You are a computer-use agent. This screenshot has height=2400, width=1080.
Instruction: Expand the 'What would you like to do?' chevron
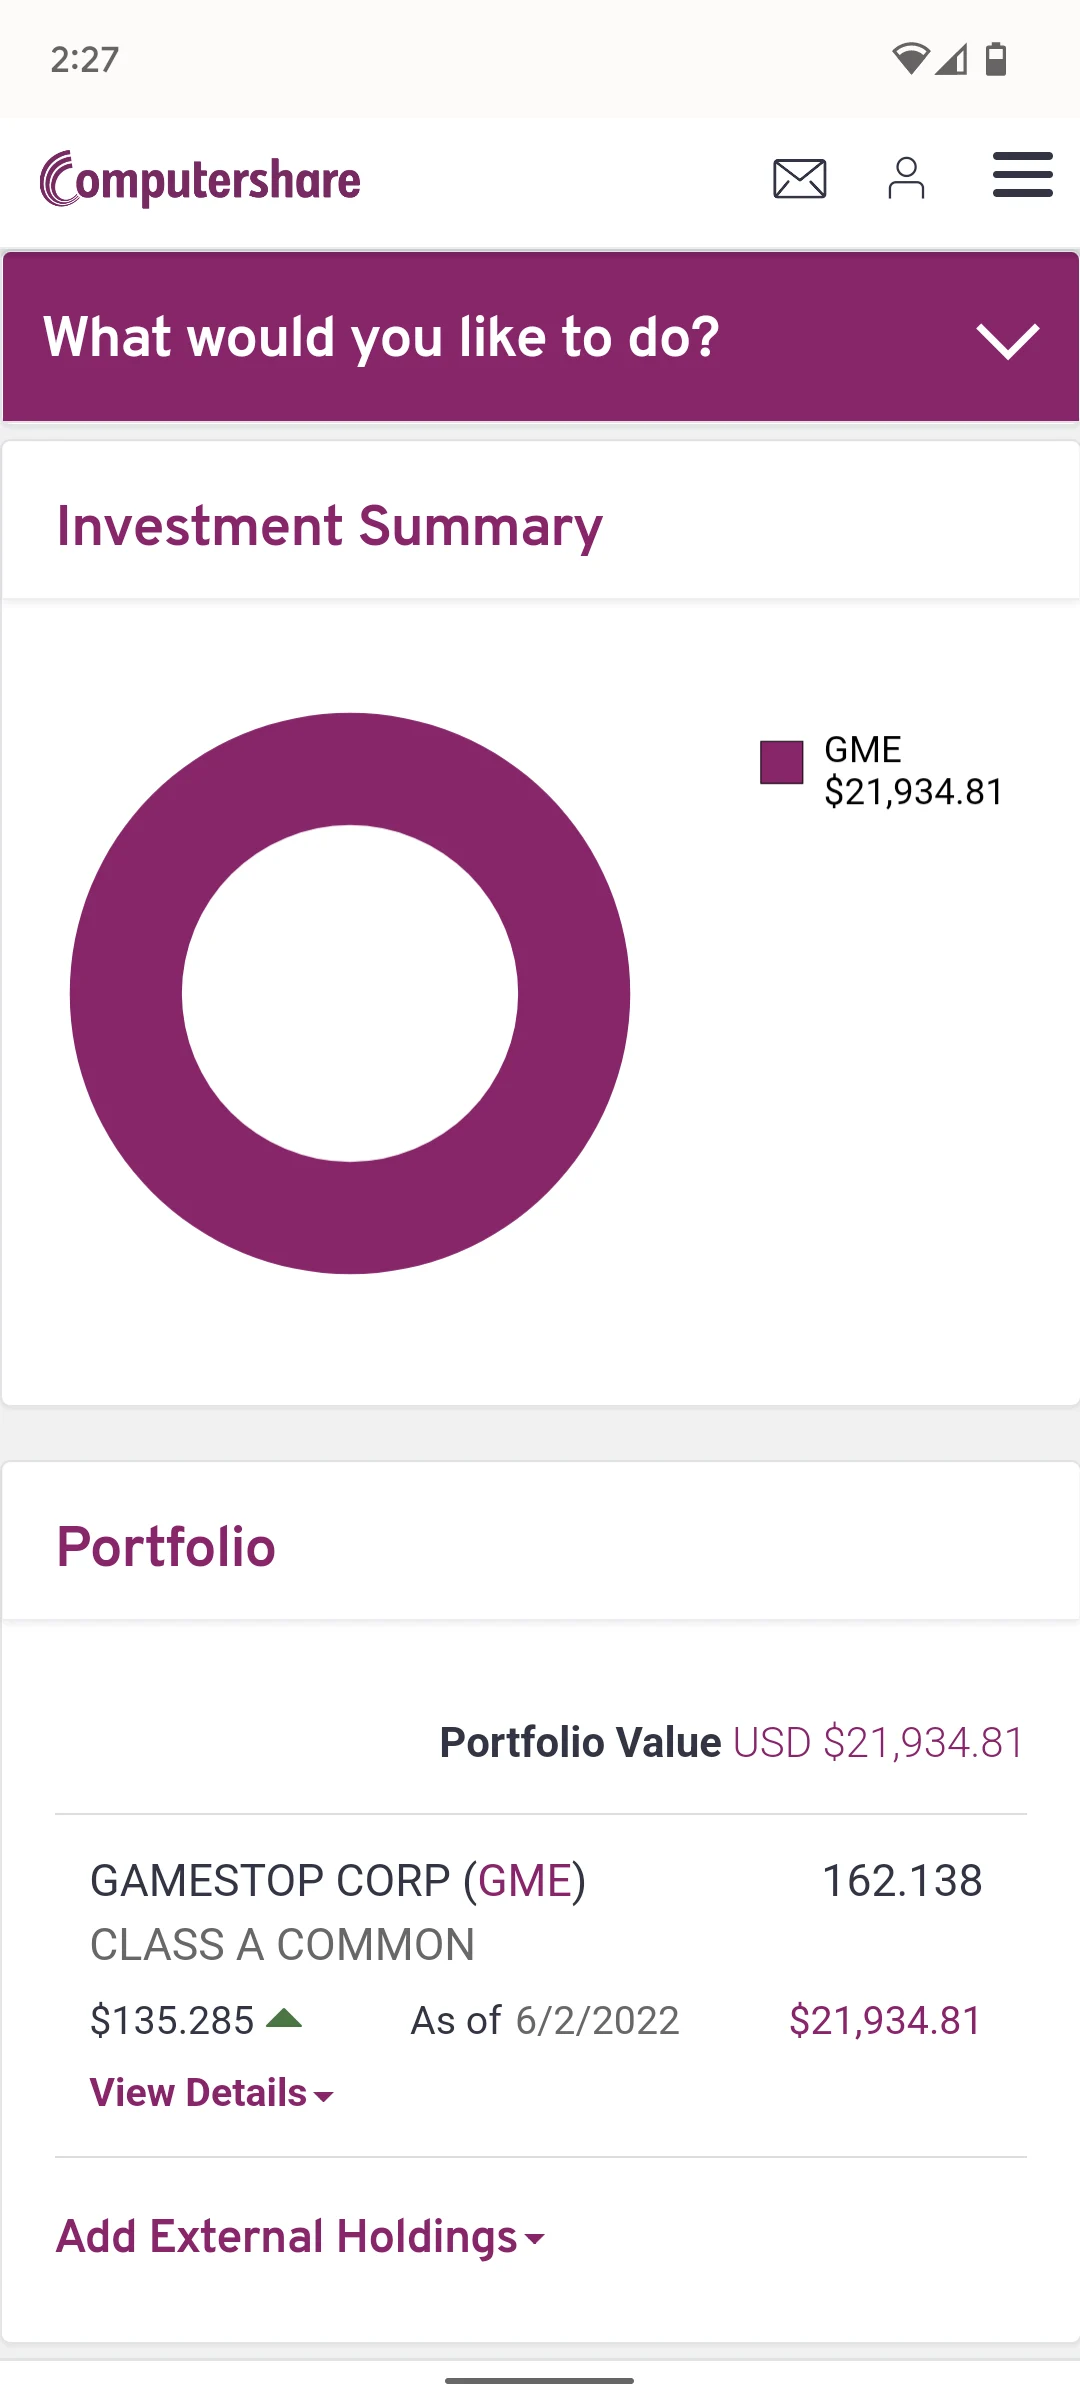1008,340
